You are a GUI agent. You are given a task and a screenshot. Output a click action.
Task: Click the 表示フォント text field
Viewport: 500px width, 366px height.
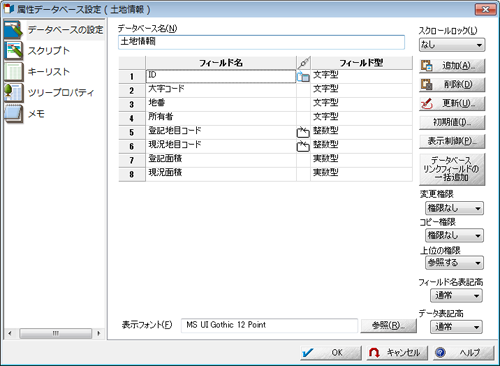pyautogui.click(x=269, y=325)
